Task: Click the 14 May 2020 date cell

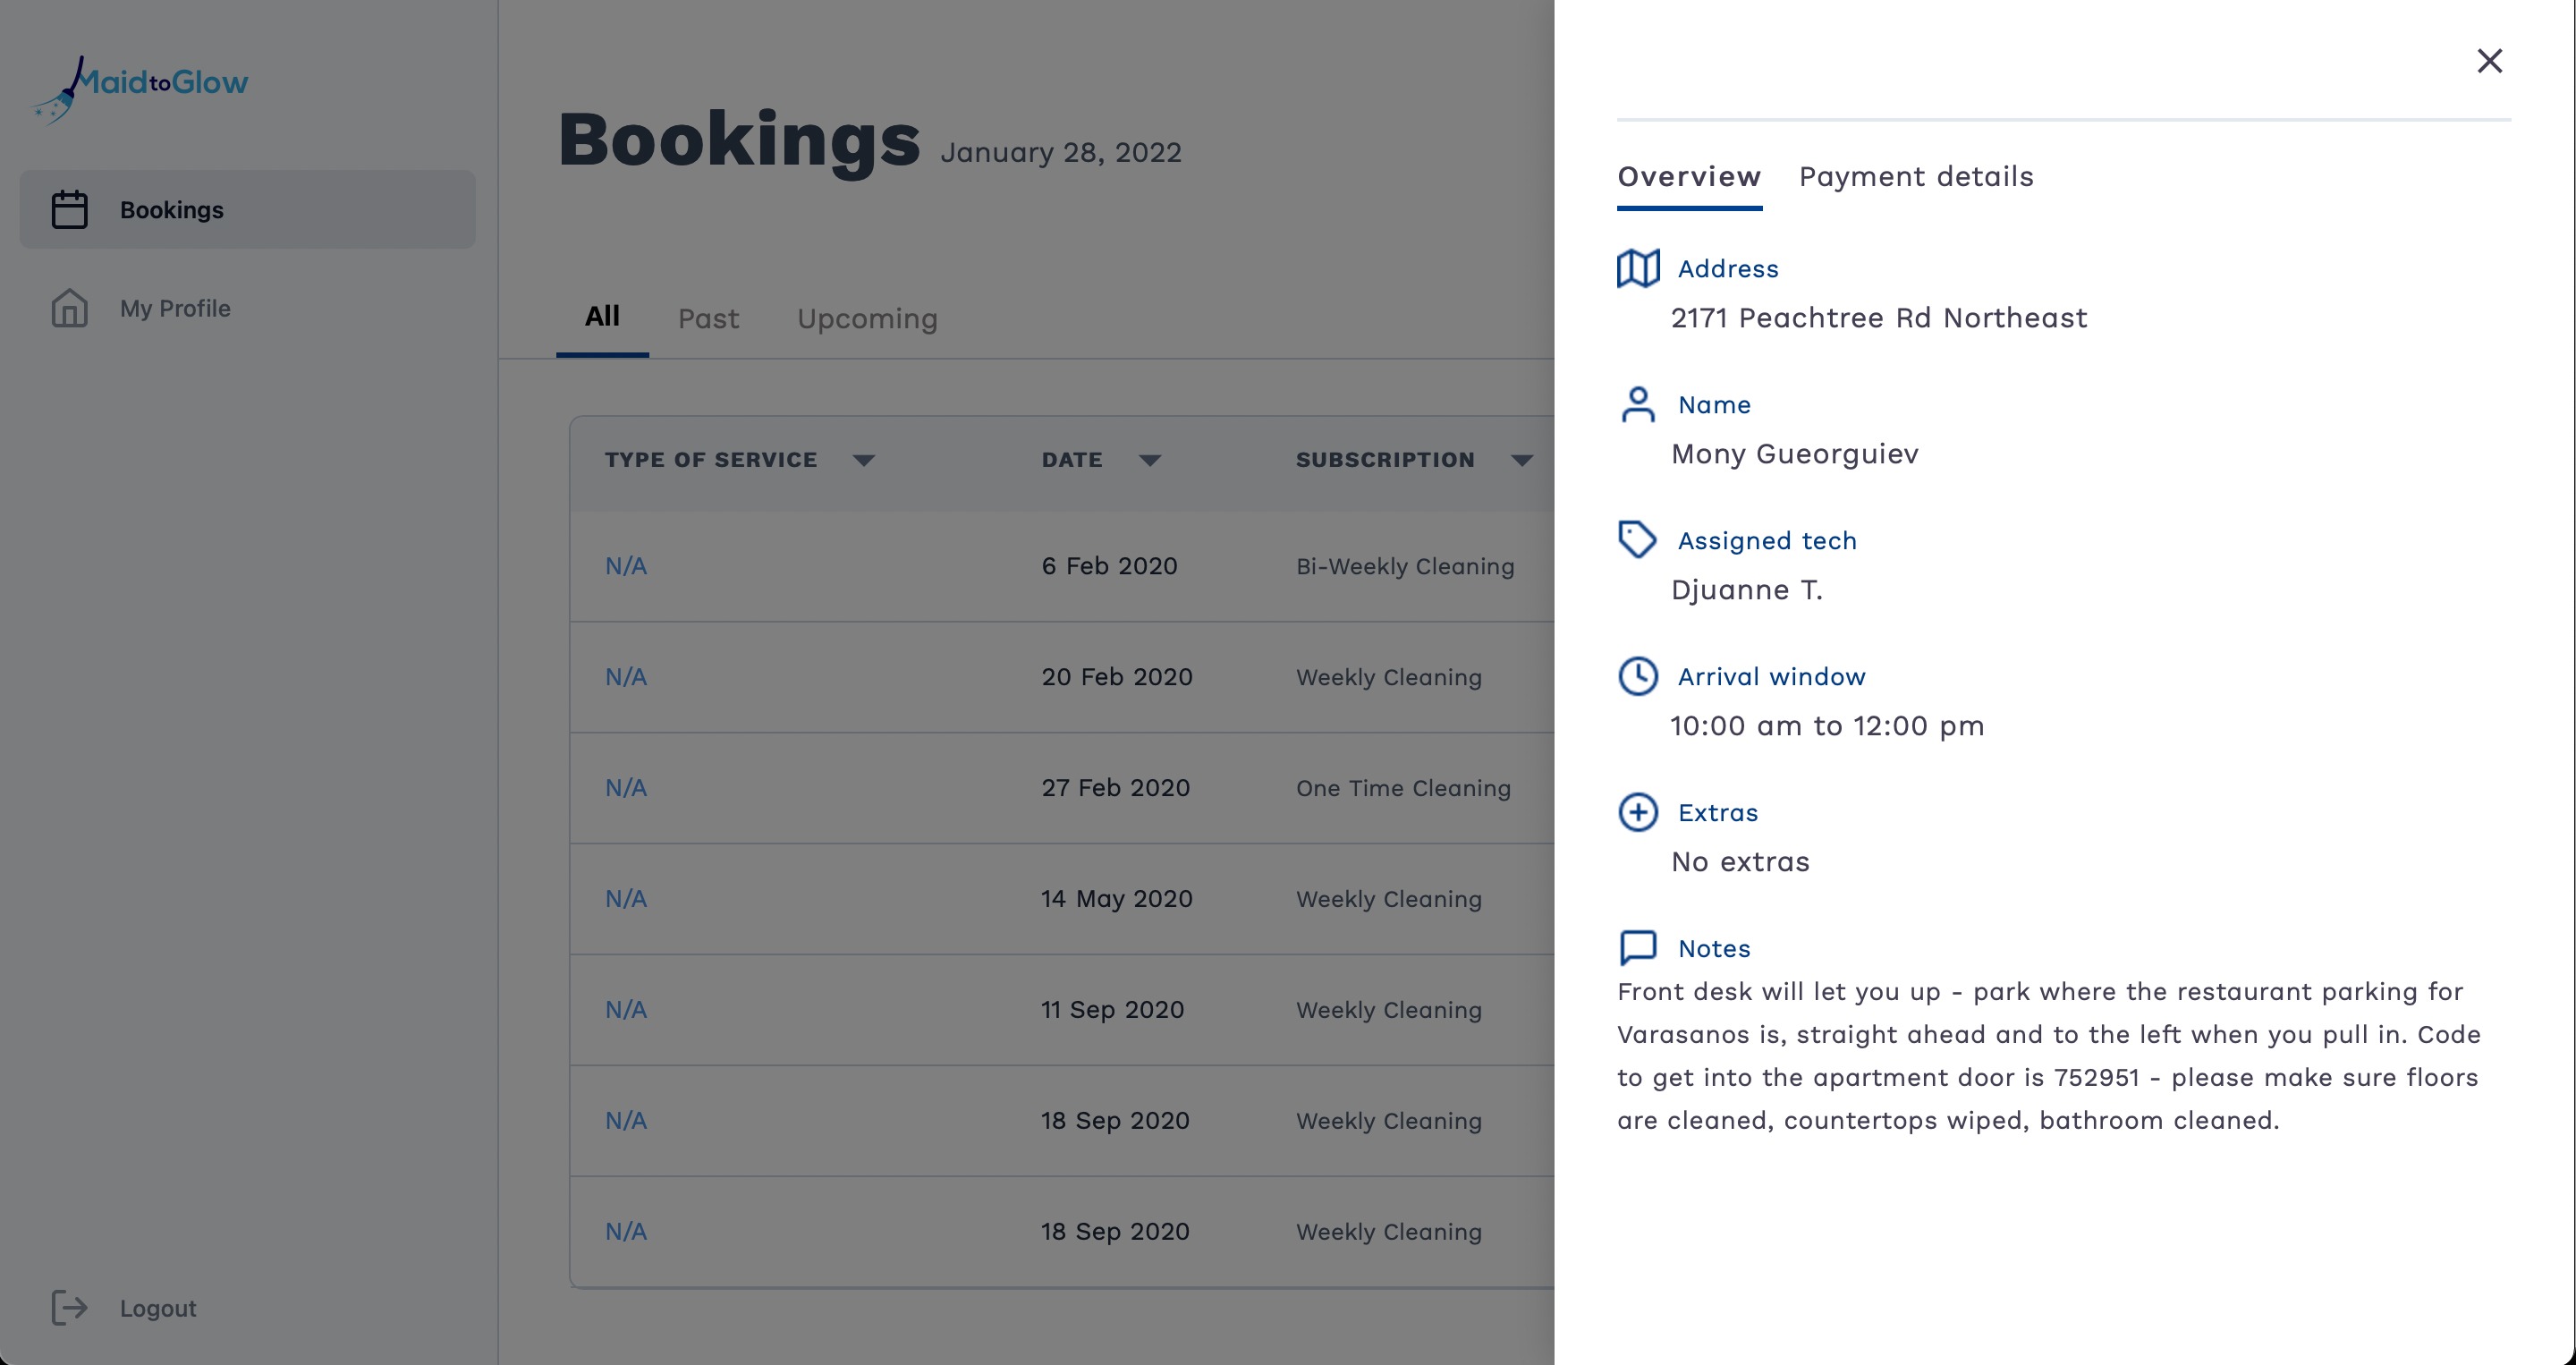Action: pyautogui.click(x=1117, y=899)
